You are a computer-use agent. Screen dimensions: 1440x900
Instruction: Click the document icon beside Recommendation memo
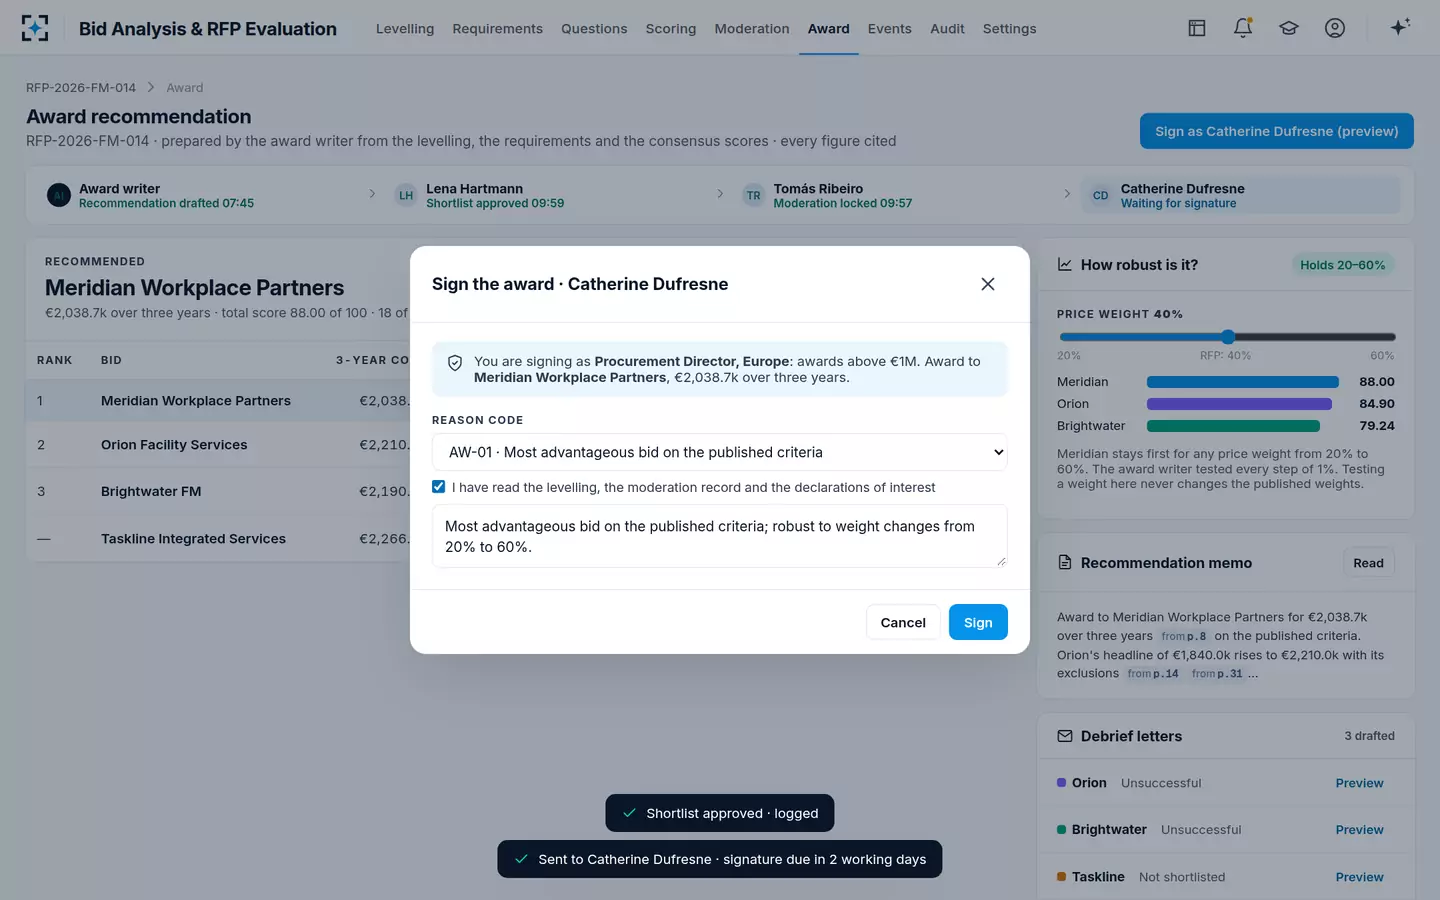pos(1065,563)
